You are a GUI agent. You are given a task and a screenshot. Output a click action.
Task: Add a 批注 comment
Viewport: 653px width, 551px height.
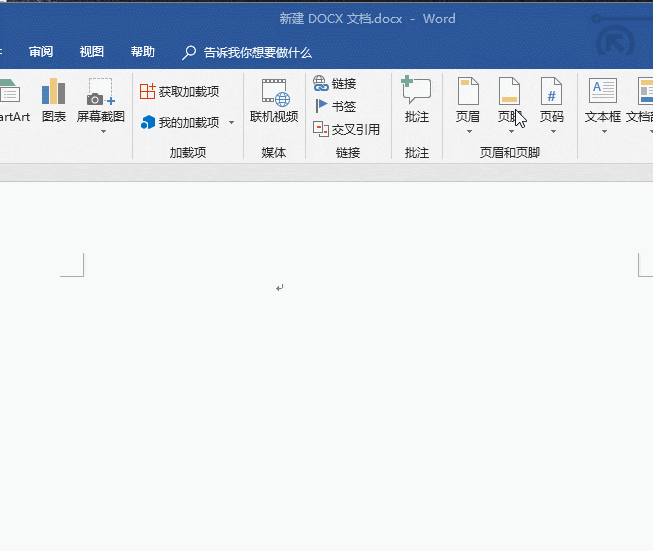416,100
